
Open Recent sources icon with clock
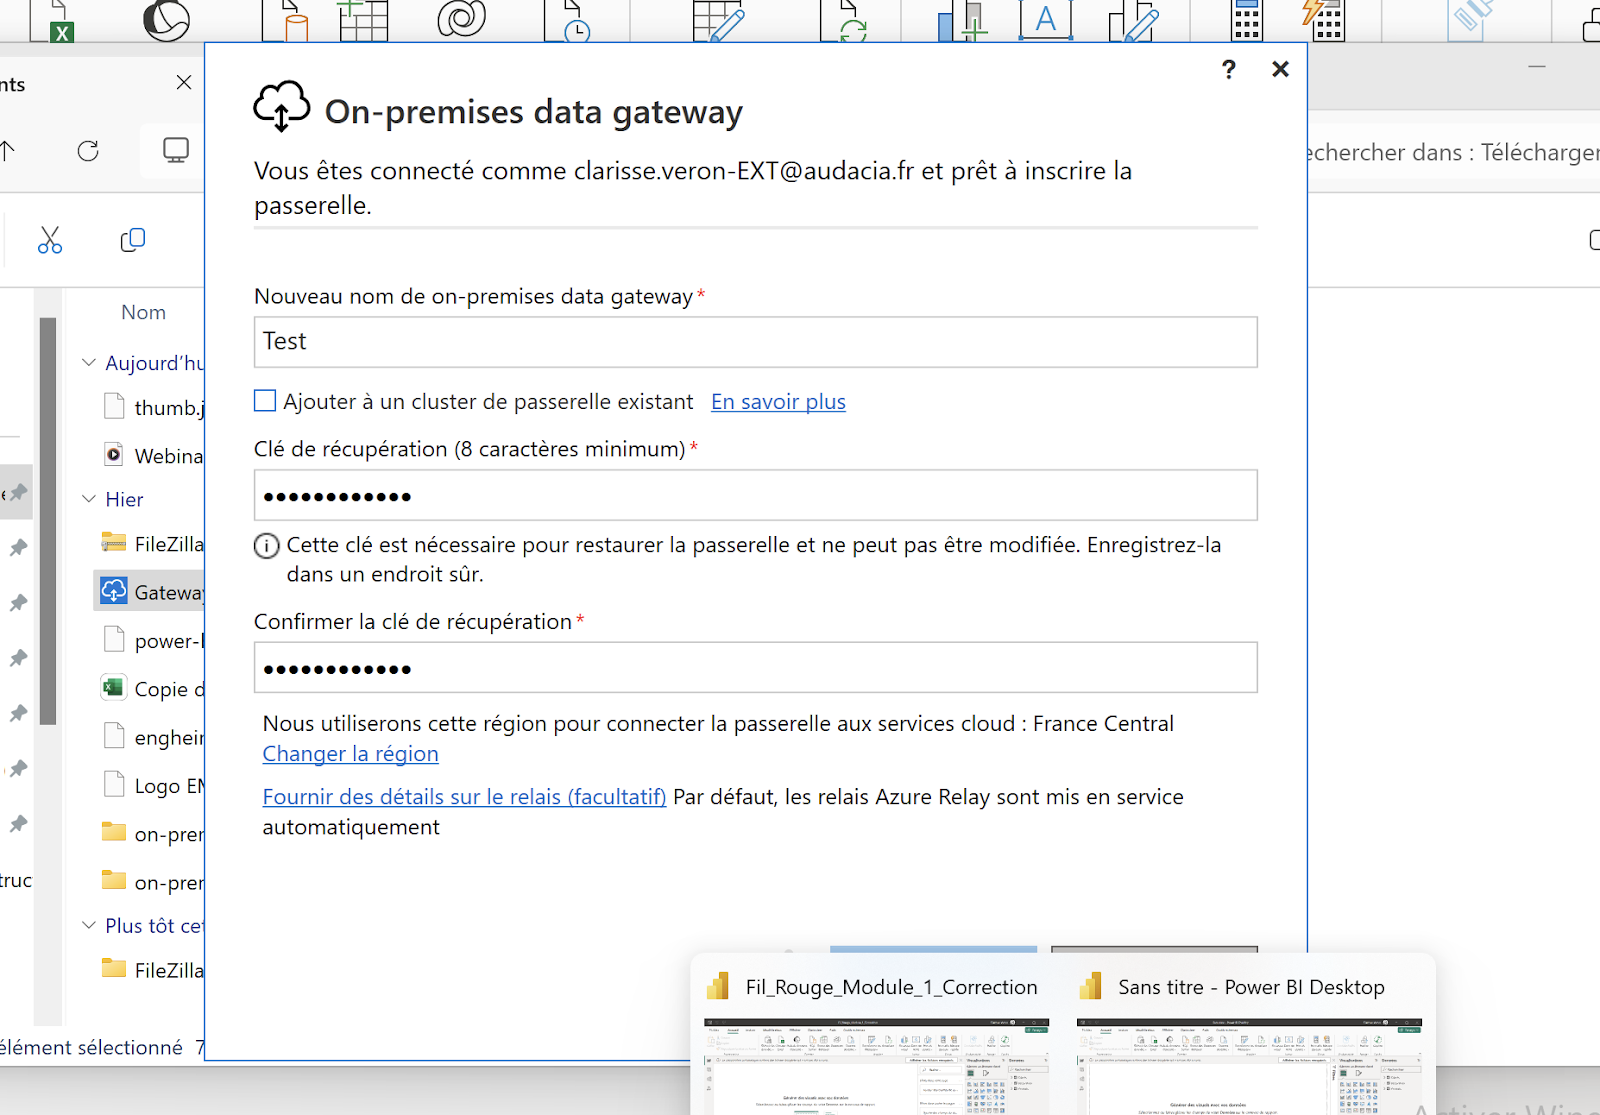pos(567,21)
